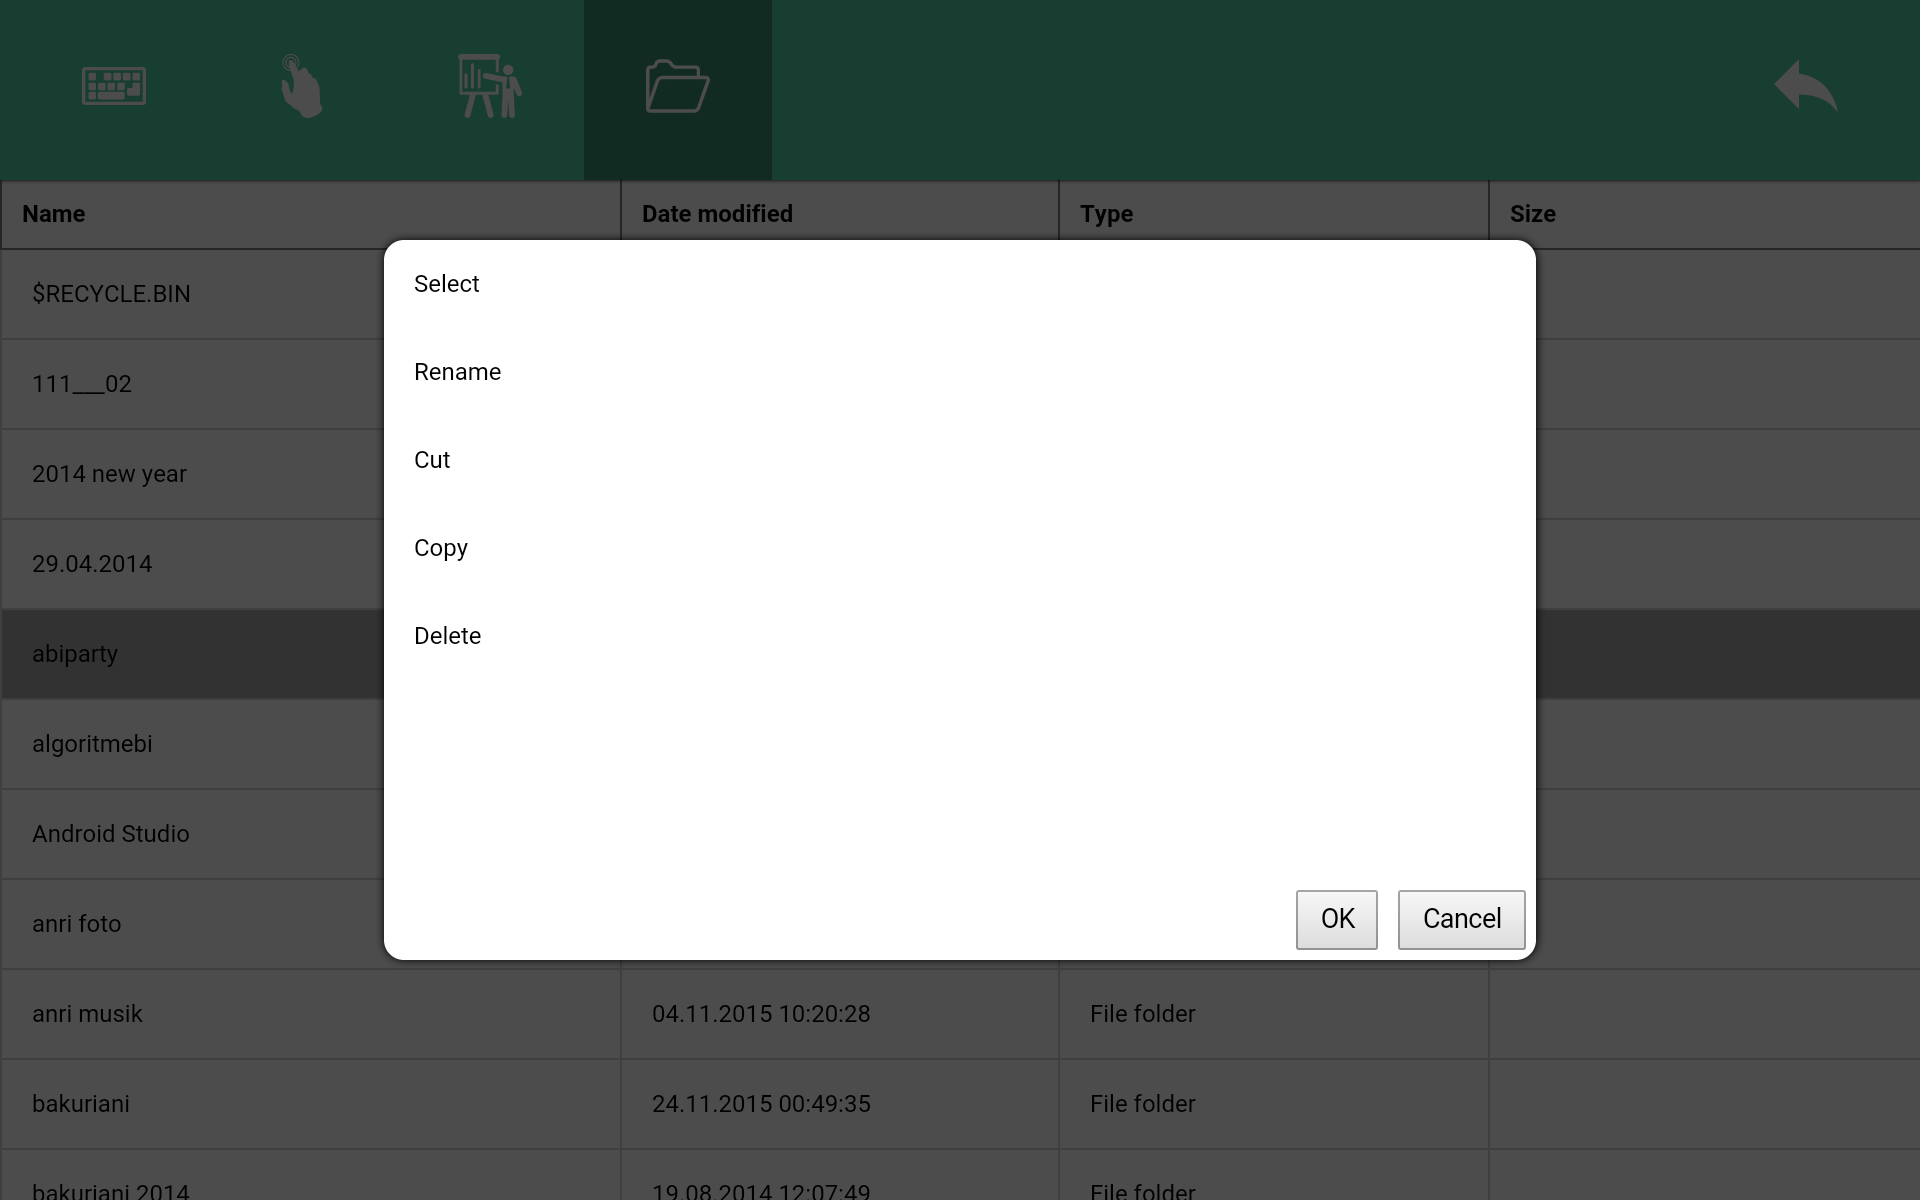Screen dimensions: 1920x1200
Task: Select the bakuriani folder row
Action: [81, 1104]
